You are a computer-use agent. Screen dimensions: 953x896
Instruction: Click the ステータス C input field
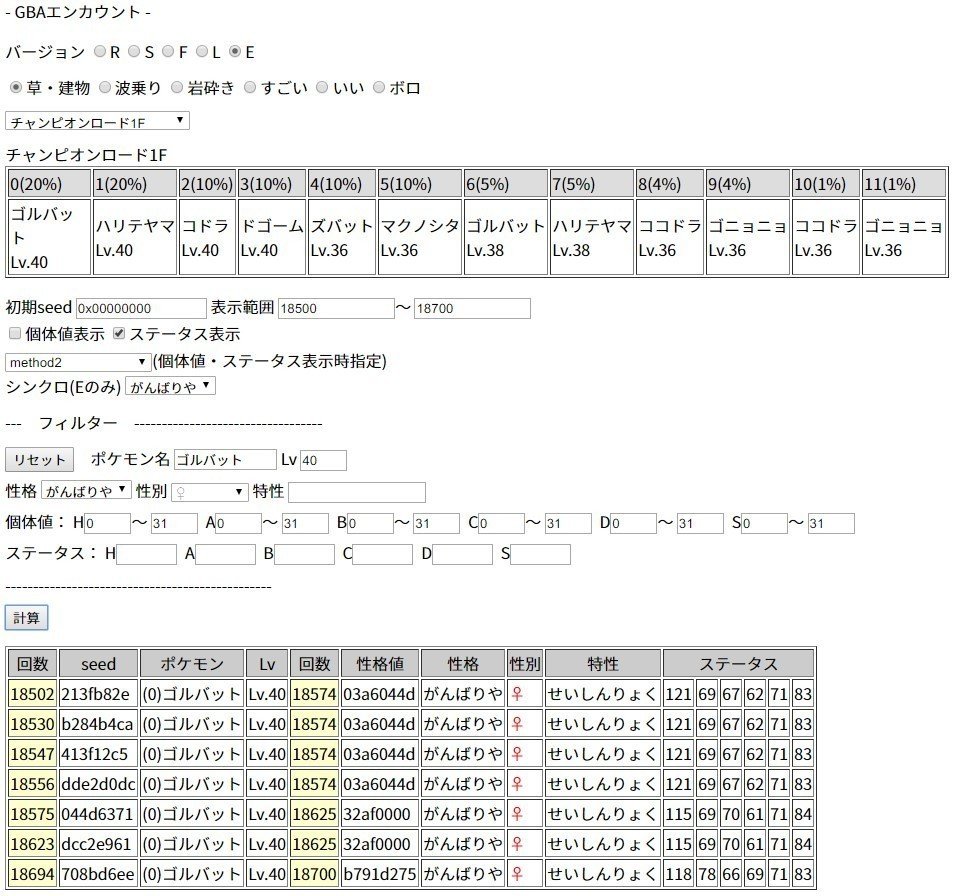382,554
